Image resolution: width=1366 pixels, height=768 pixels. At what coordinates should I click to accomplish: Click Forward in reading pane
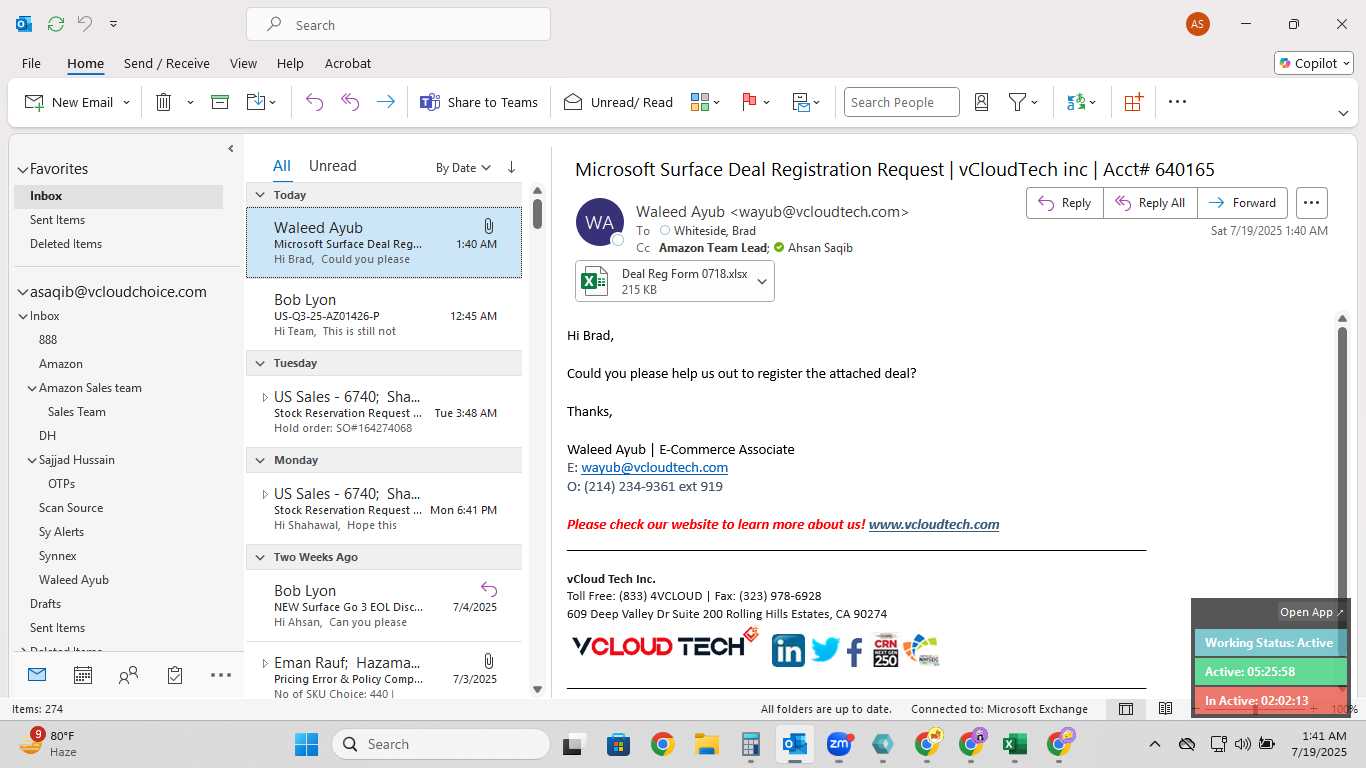click(x=1242, y=203)
